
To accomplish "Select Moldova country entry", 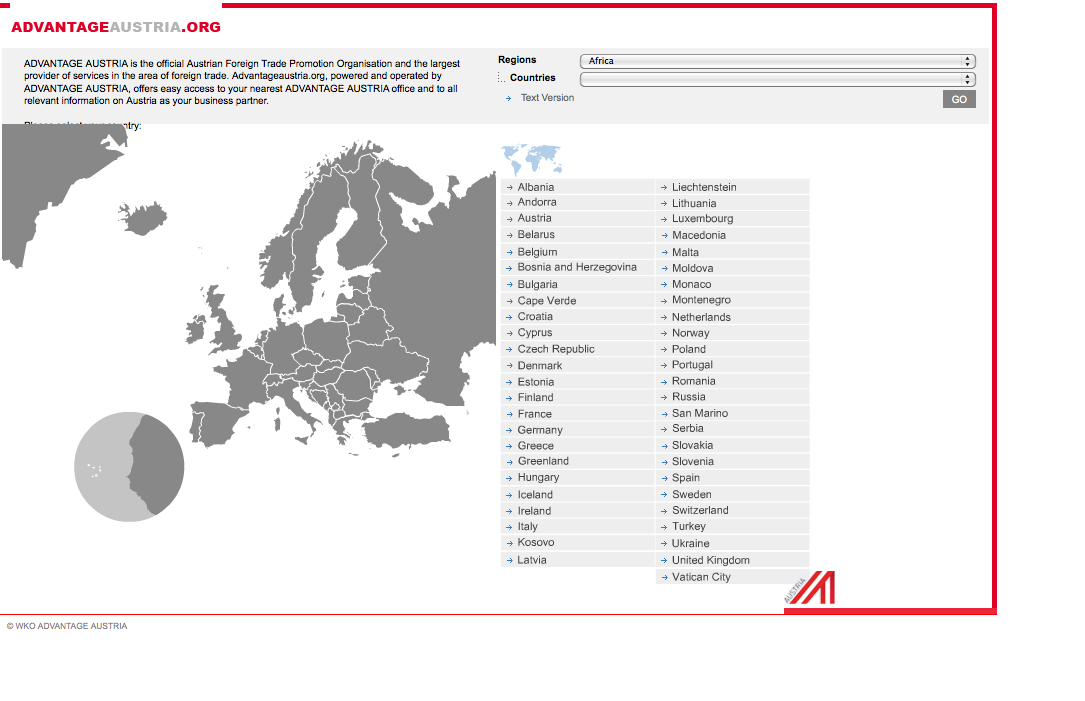I will pyautogui.click(x=693, y=268).
